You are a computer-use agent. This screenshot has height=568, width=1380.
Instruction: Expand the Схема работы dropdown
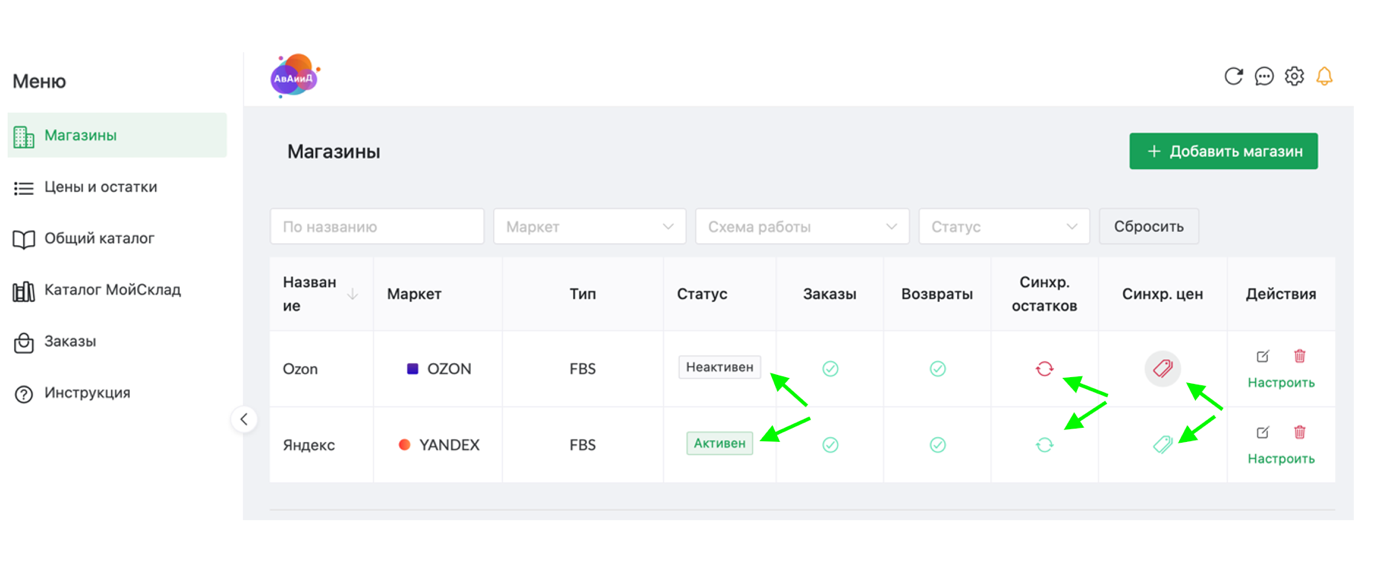click(x=801, y=227)
